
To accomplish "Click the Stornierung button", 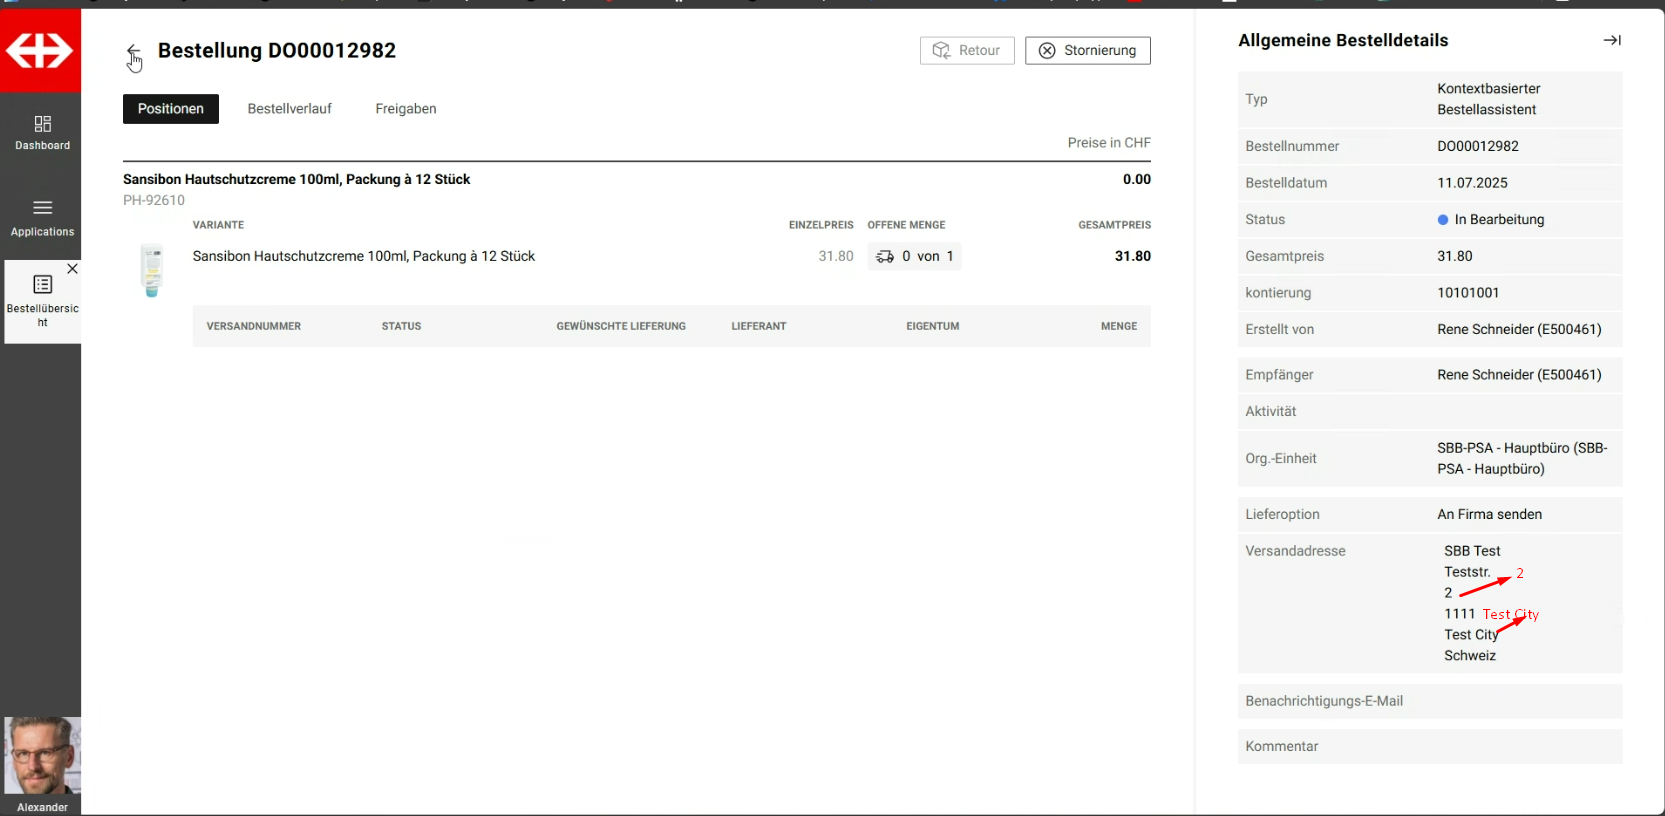I will (x=1087, y=51).
